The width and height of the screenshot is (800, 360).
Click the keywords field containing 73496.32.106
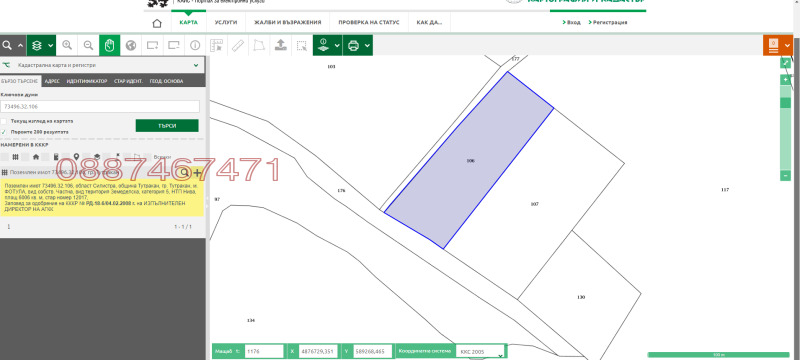[x=100, y=107]
